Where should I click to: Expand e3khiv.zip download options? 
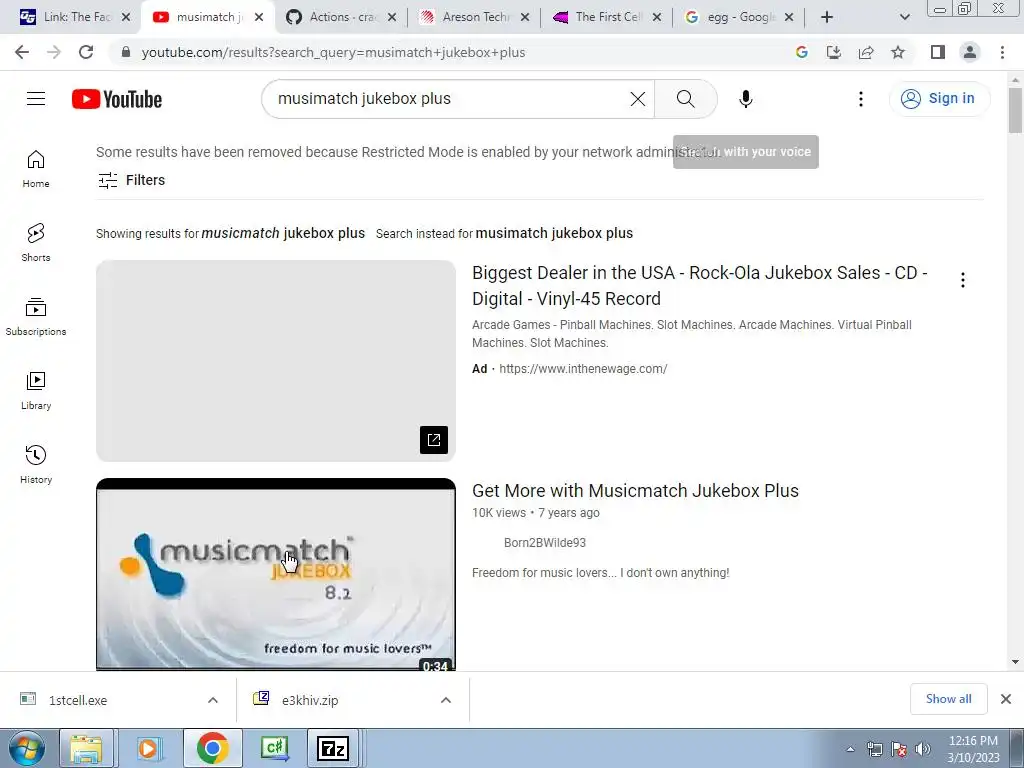click(446, 700)
